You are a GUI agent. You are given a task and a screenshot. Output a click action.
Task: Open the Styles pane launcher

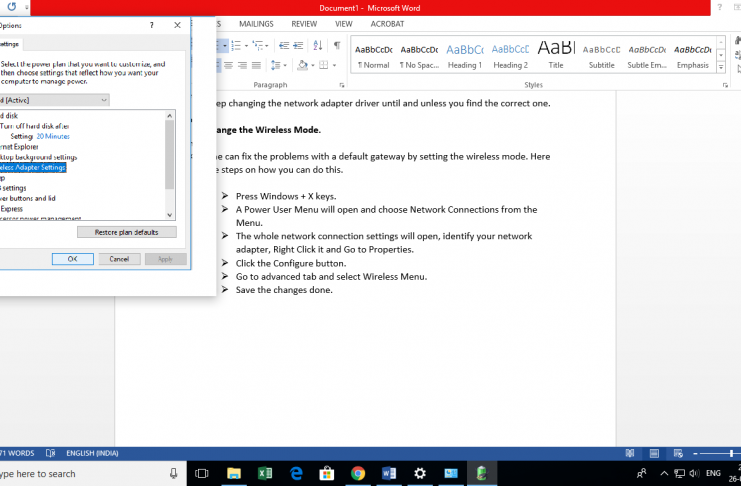coord(725,85)
